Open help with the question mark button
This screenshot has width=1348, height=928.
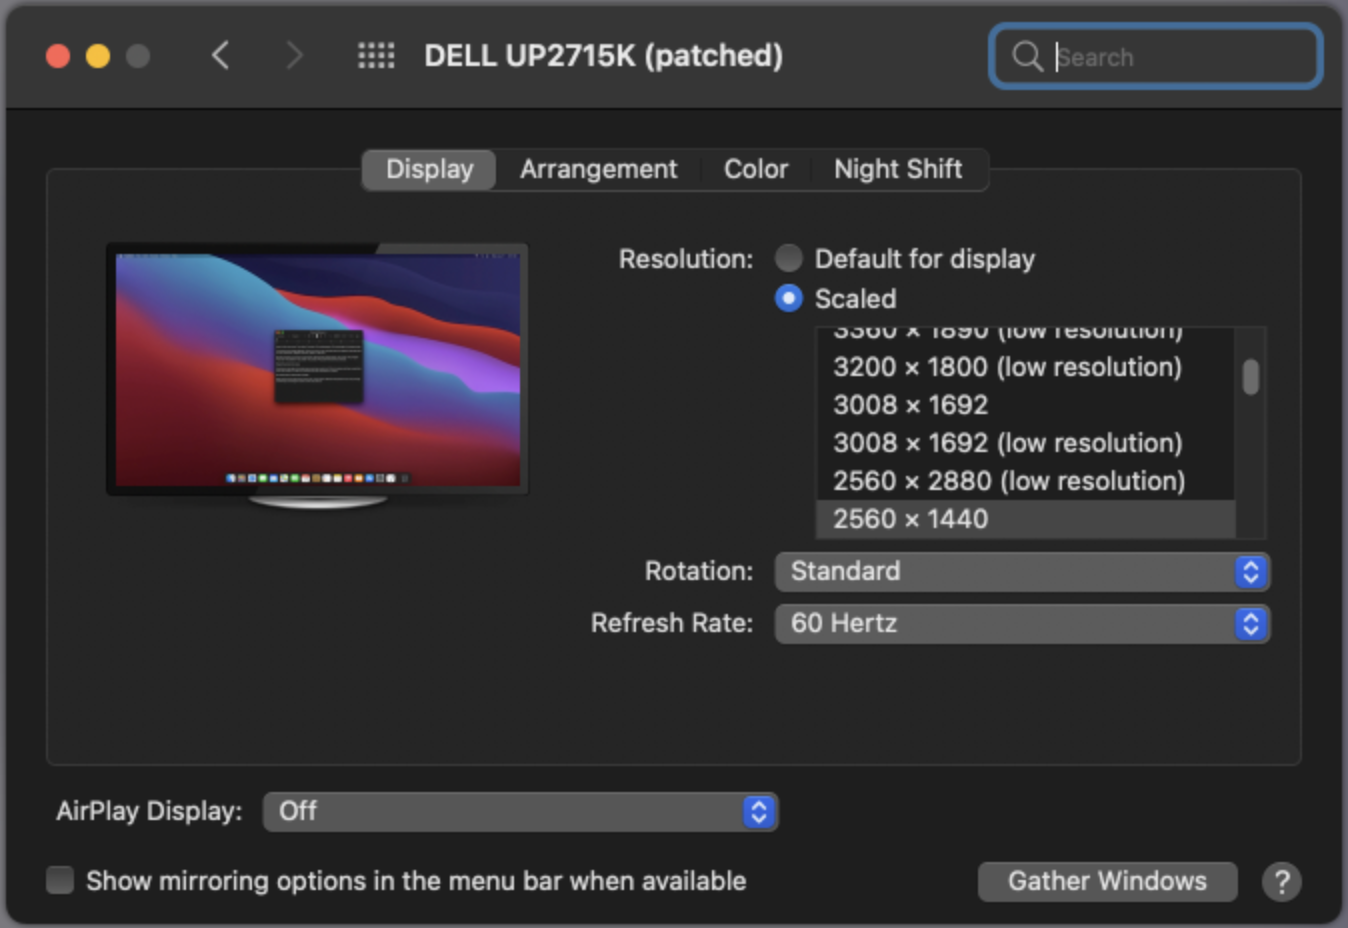[1281, 882]
